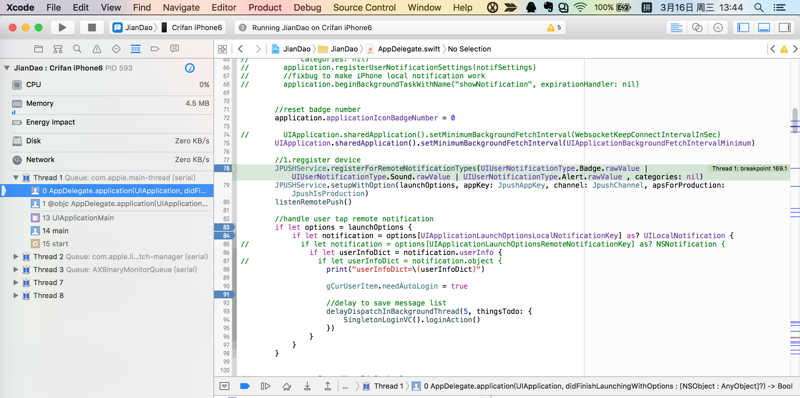Open the Project navigator folder icon
The image size is (800, 398).
38,49
